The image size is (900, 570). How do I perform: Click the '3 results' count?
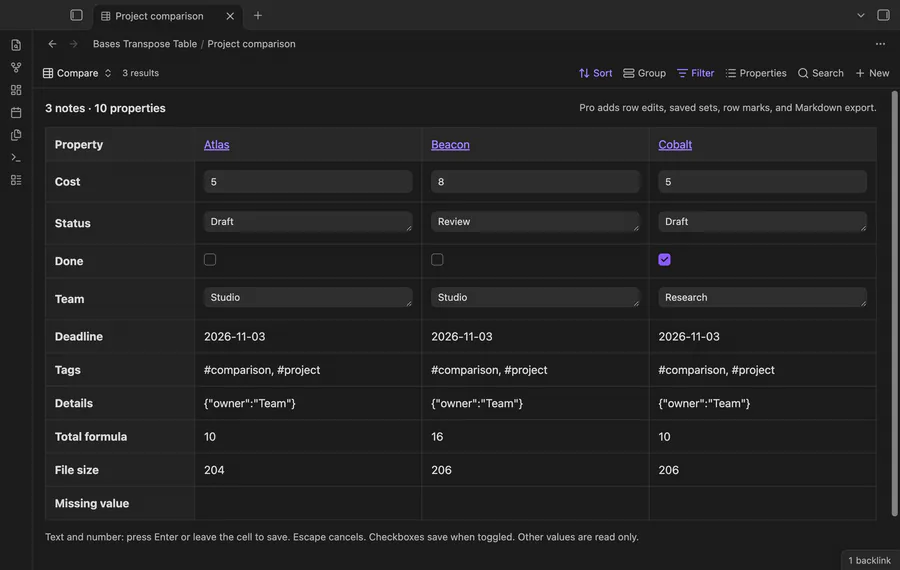tap(141, 73)
